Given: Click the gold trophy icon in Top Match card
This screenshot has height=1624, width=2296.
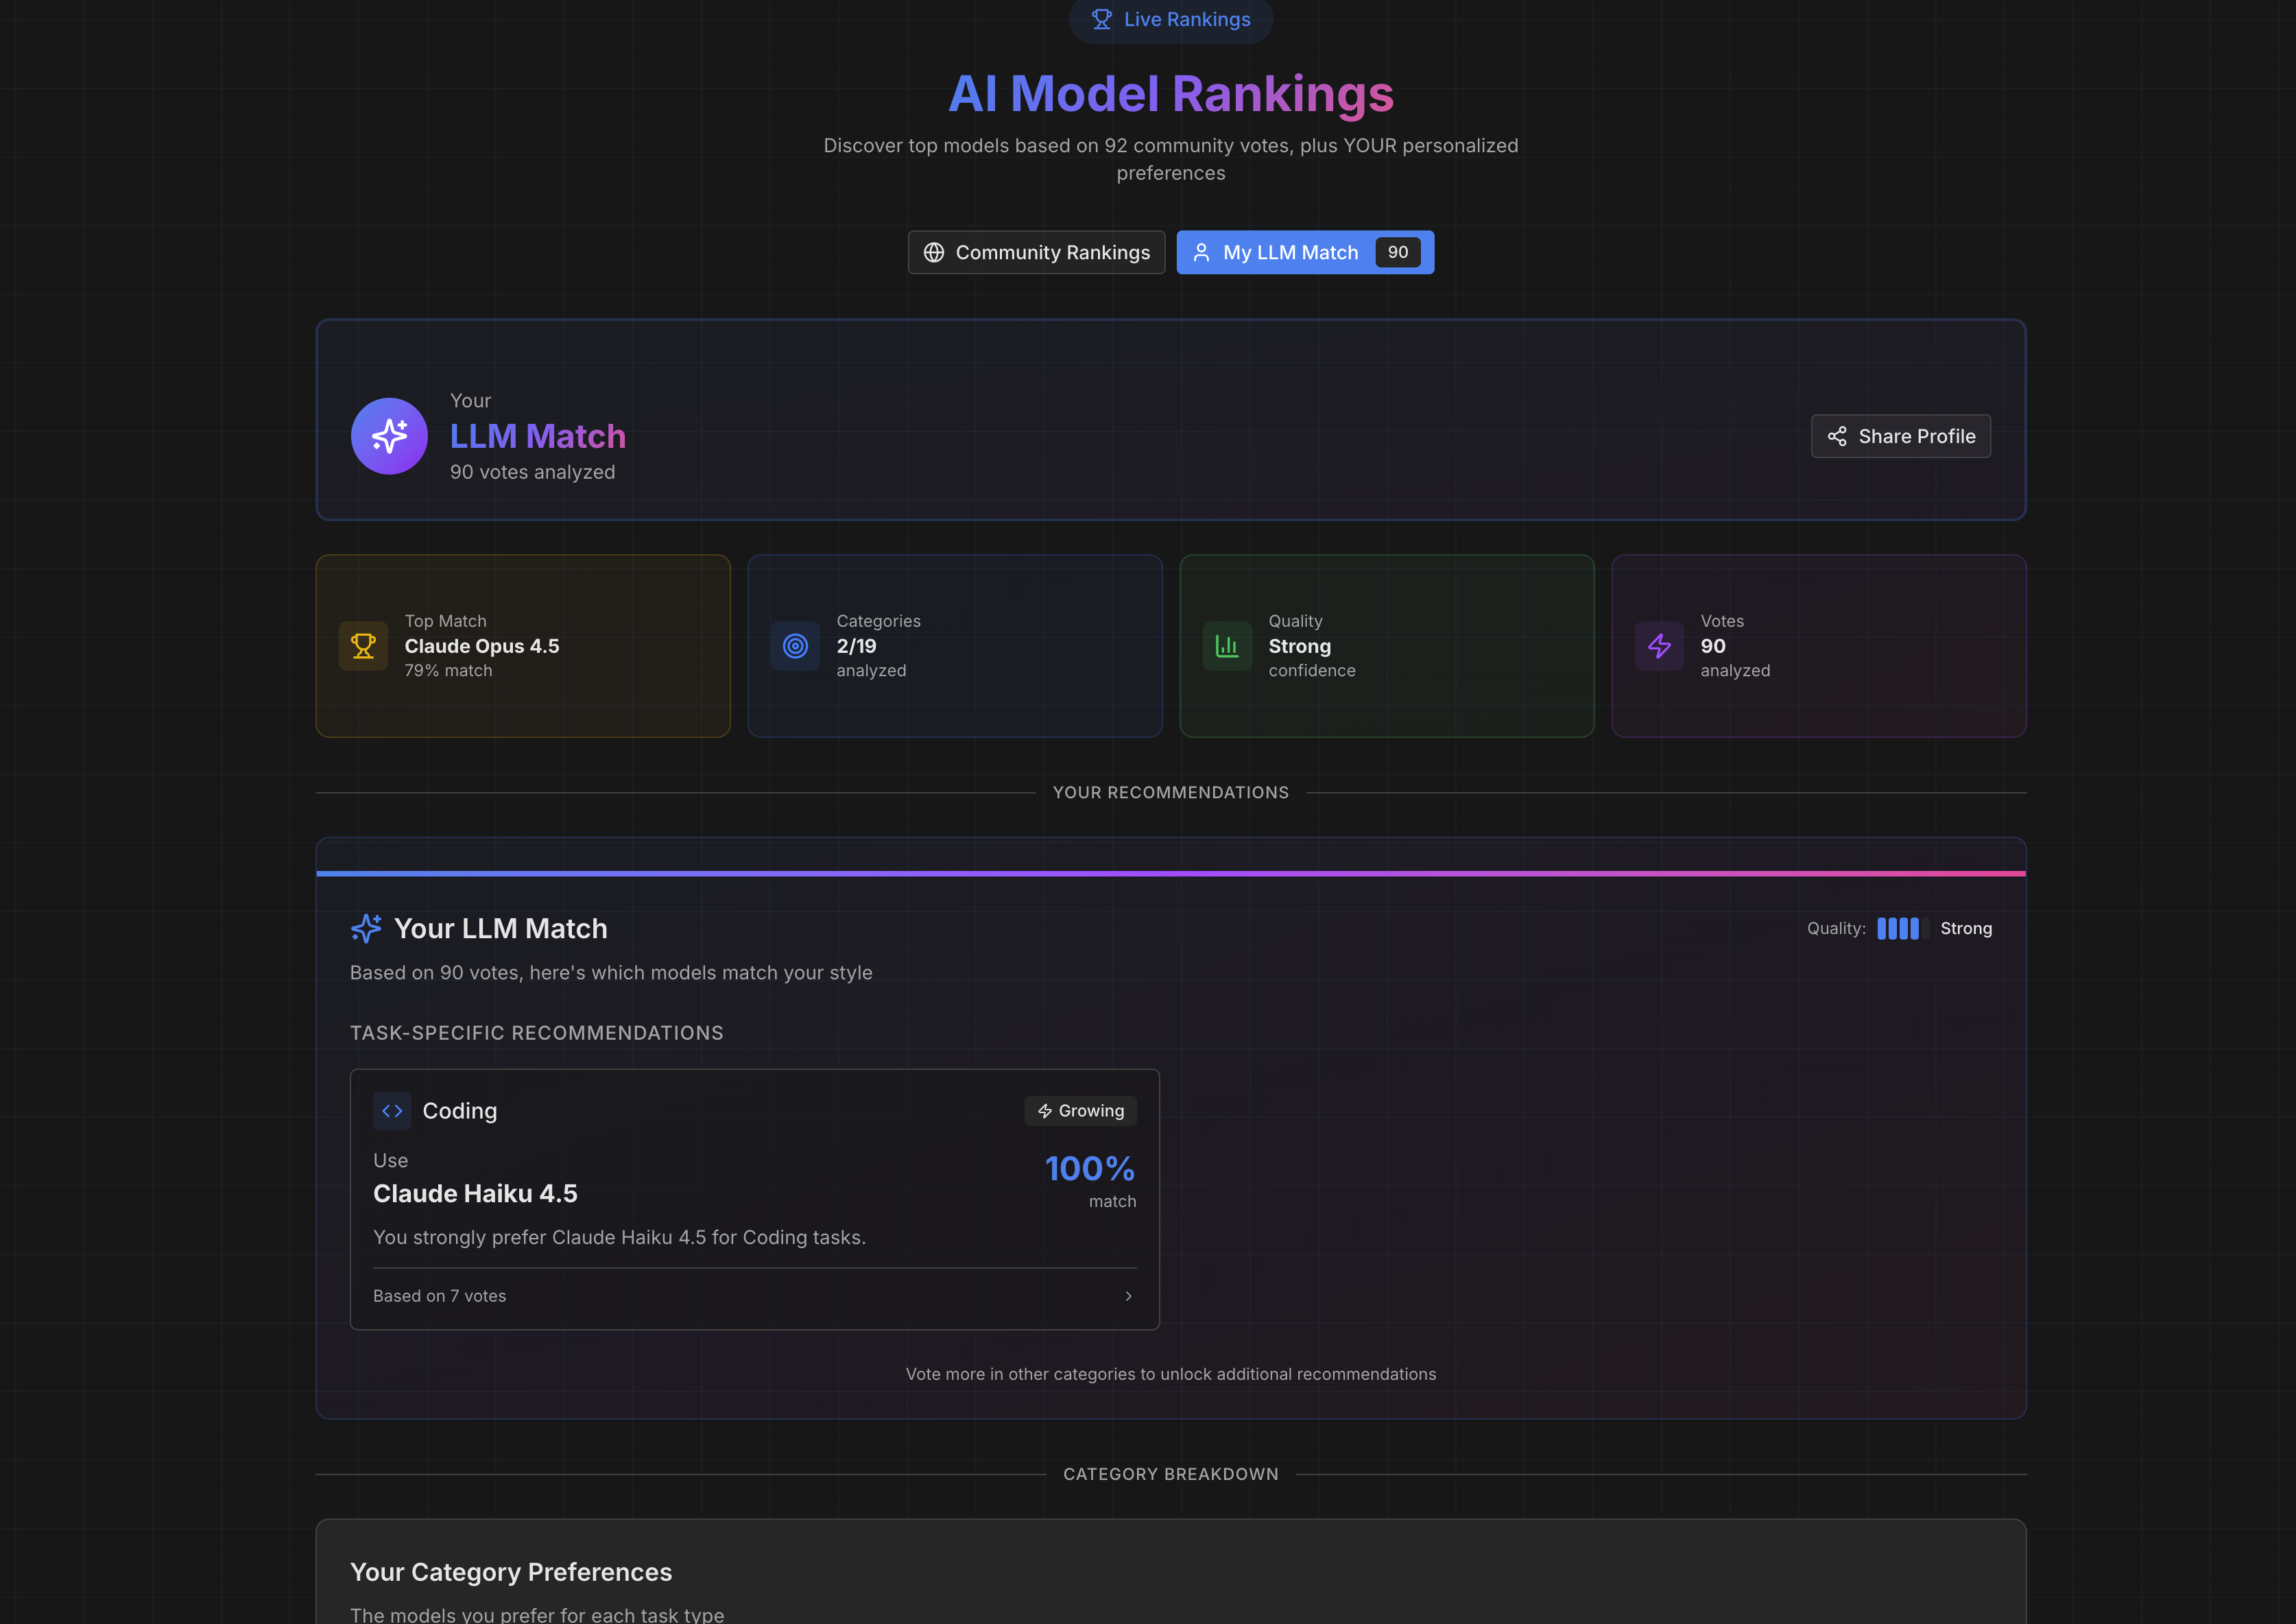Looking at the screenshot, I should (363, 646).
